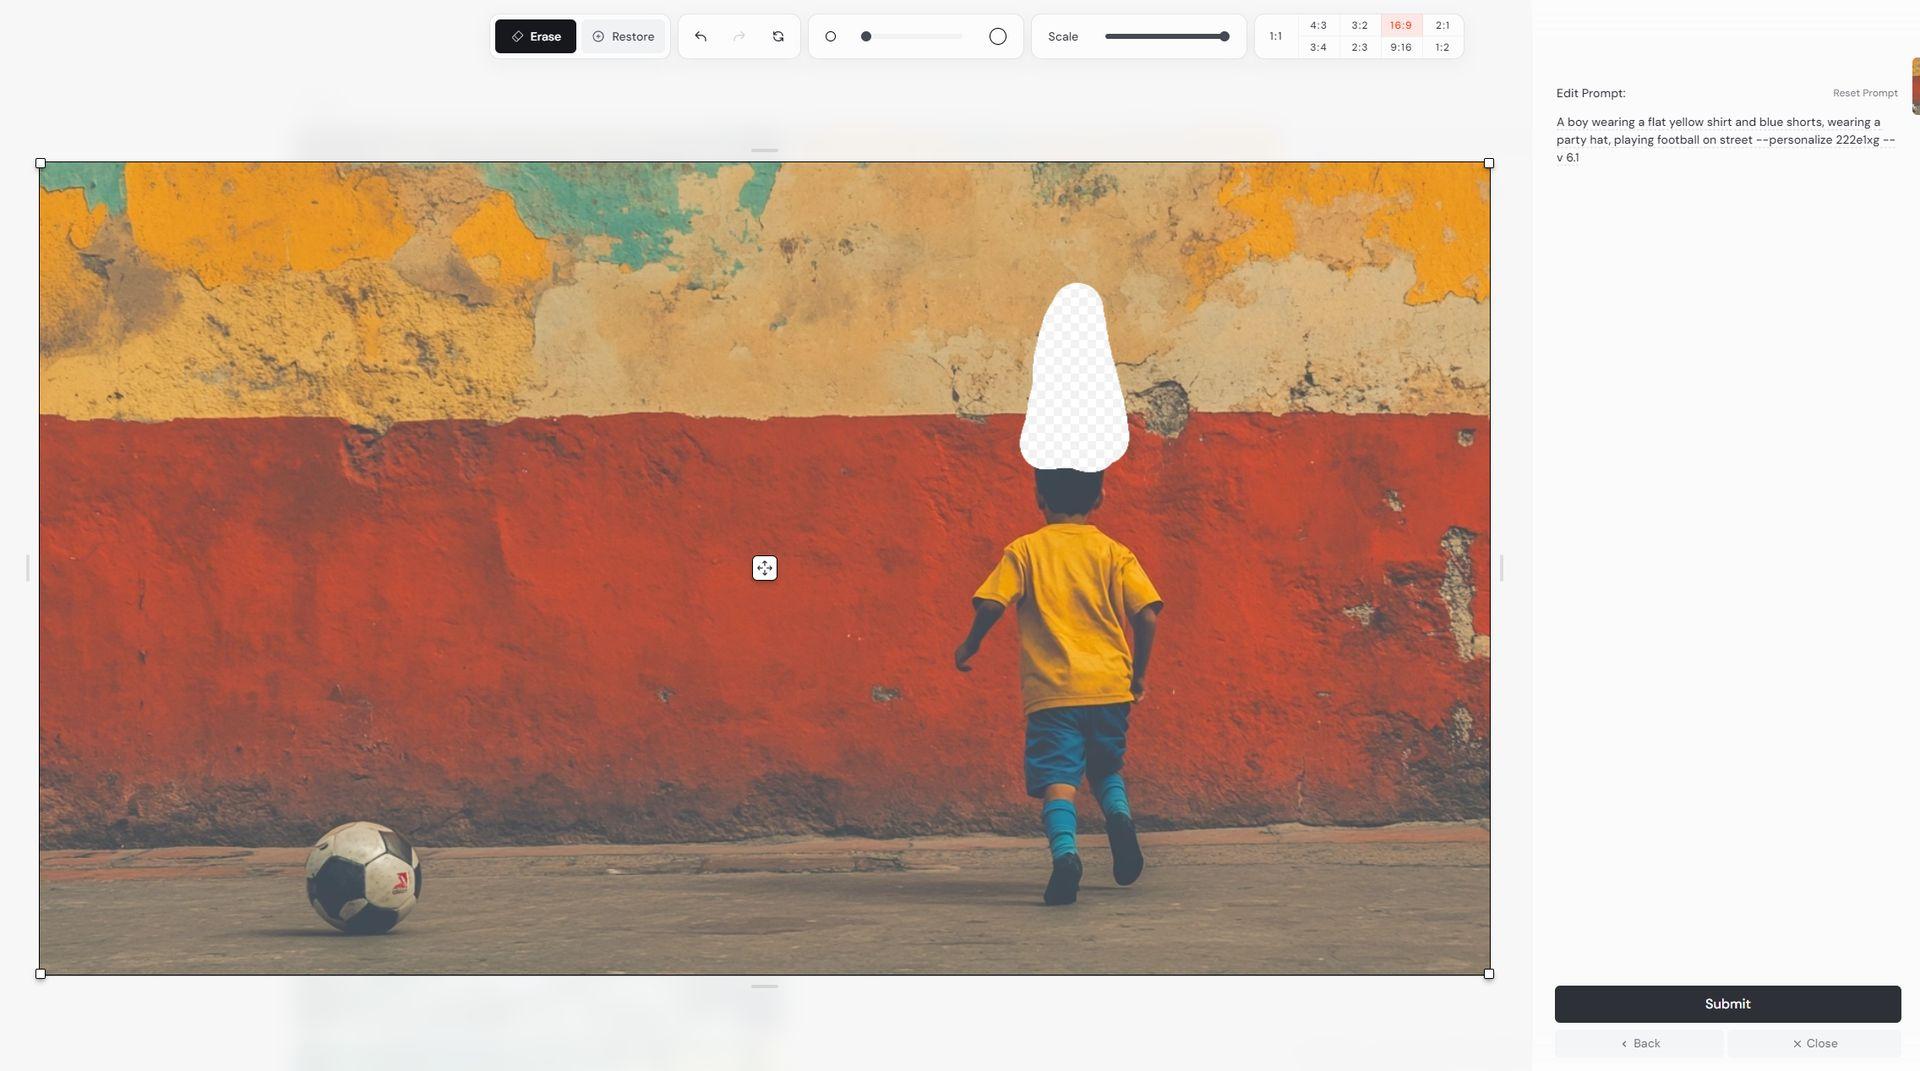Screen dimensions: 1920x1071
Task: Select the 9:16 aspect ratio
Action: (1401, 48)
